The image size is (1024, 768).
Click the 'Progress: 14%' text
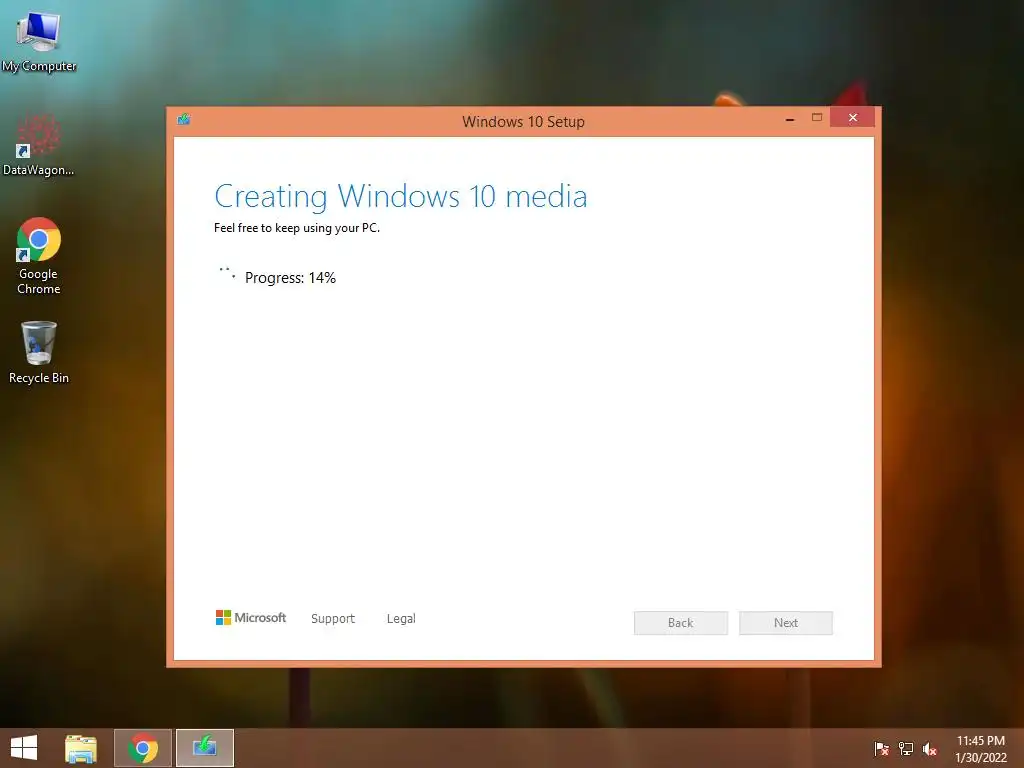coord(291,278)
